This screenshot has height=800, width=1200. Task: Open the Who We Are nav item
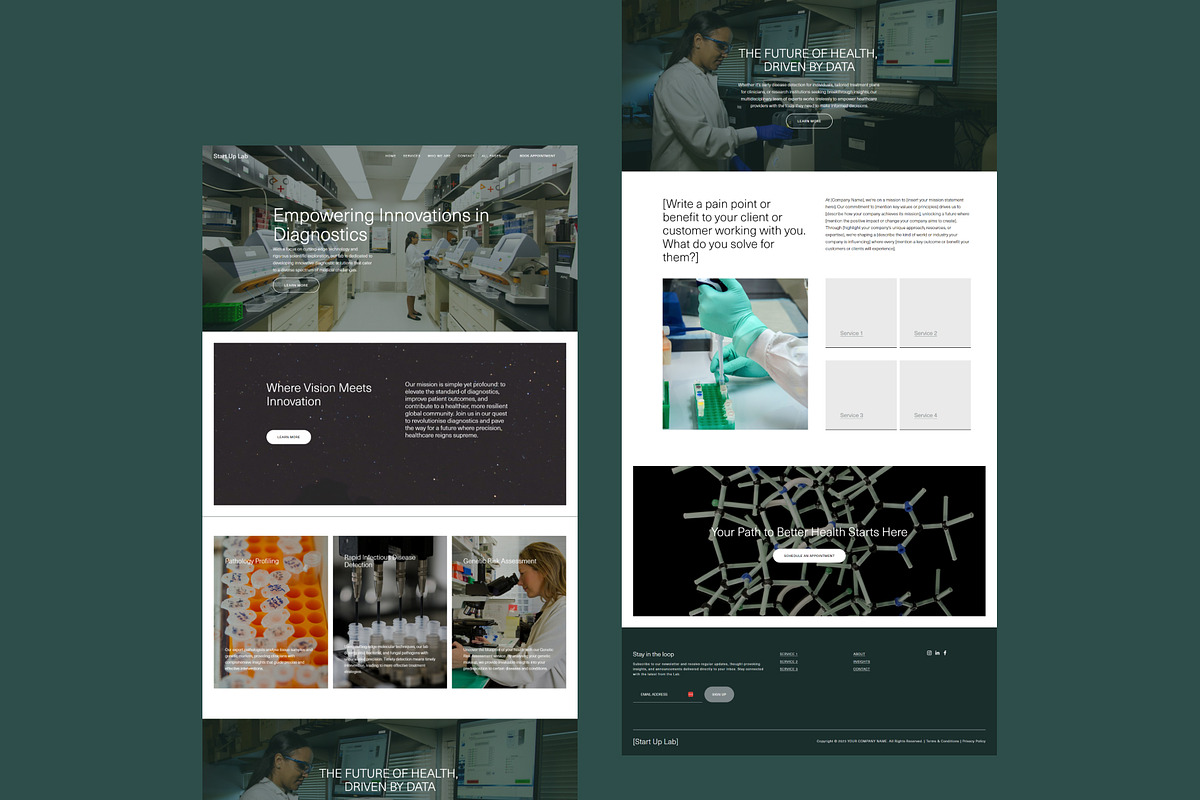point(439,156)
